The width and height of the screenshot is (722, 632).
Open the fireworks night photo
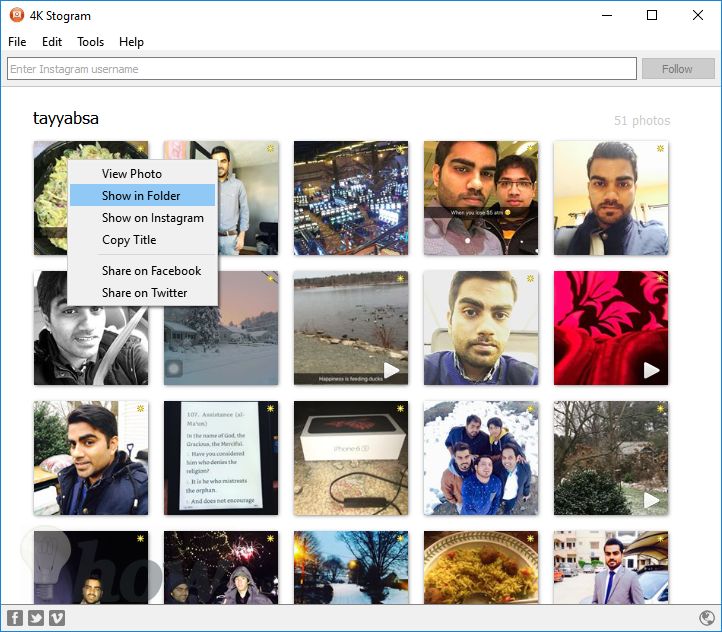pyautogui.click(x=221, y=568)
